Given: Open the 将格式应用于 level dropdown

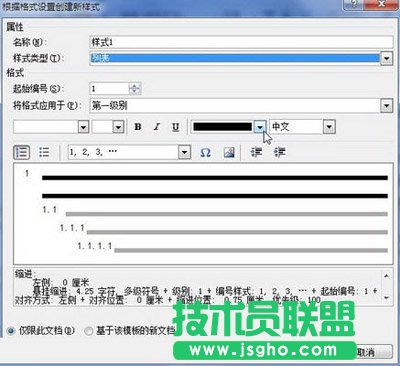Looking at the screenshot, I should tap(386, 106).
